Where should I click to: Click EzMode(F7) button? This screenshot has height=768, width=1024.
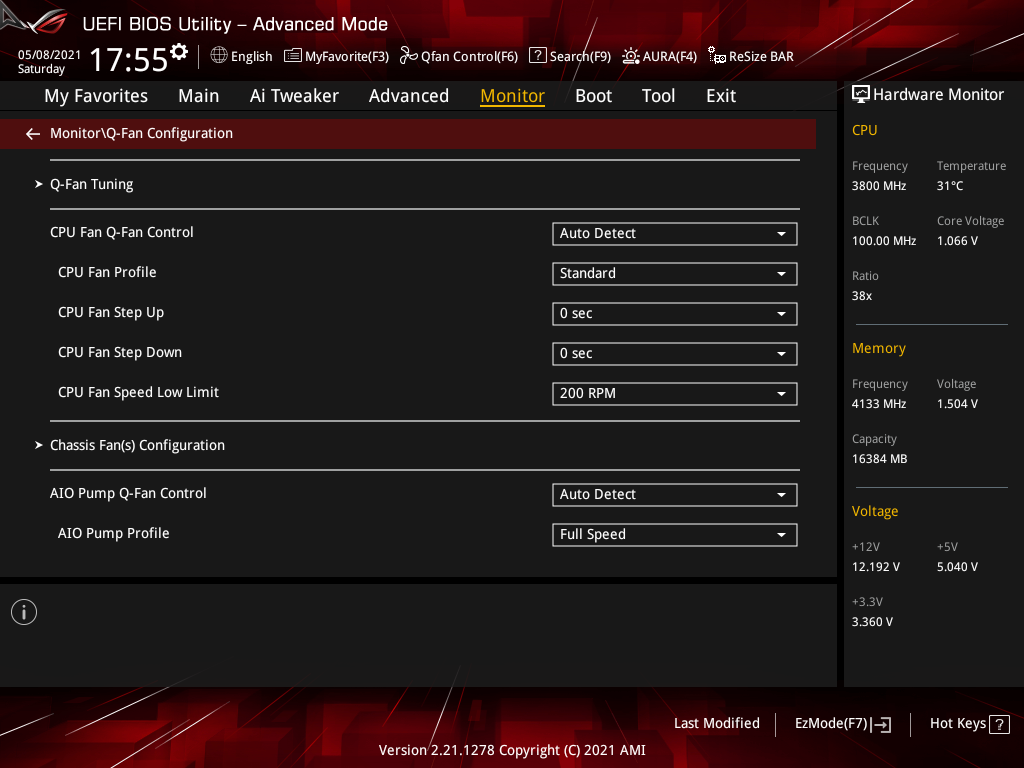(x=843, y=724)
